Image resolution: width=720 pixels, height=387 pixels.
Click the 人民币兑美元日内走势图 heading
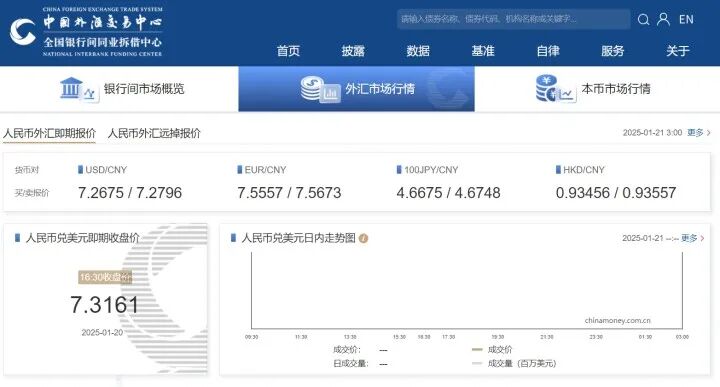[x=298, y=238]
